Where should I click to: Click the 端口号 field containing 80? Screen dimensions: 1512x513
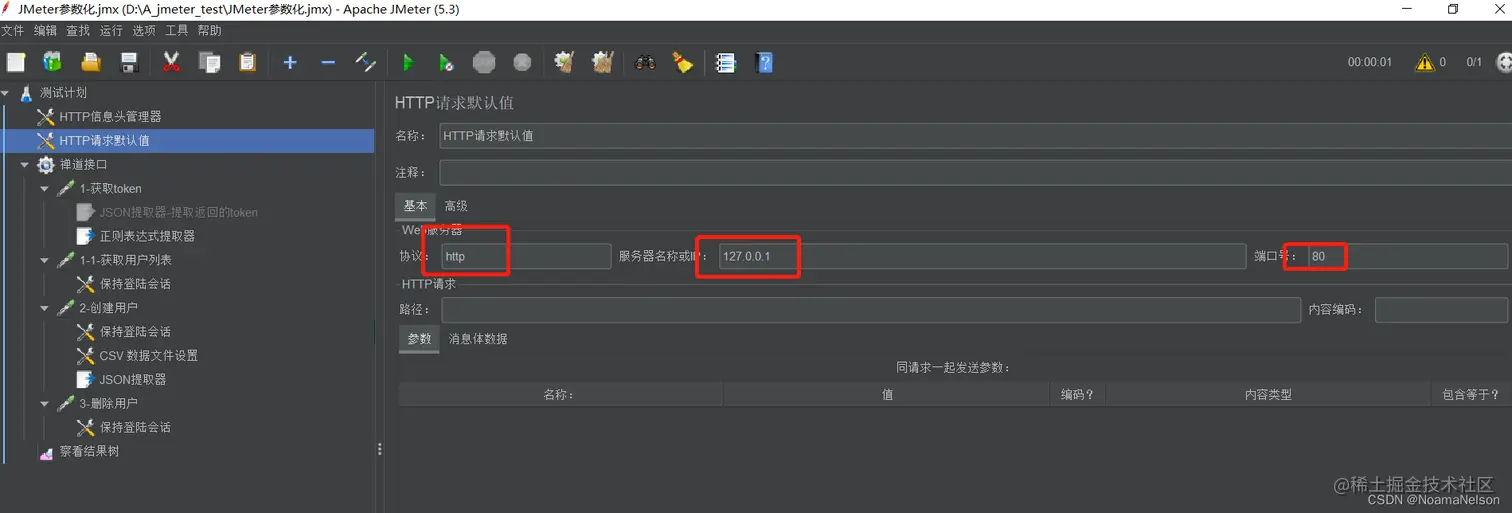[1407, 256]
